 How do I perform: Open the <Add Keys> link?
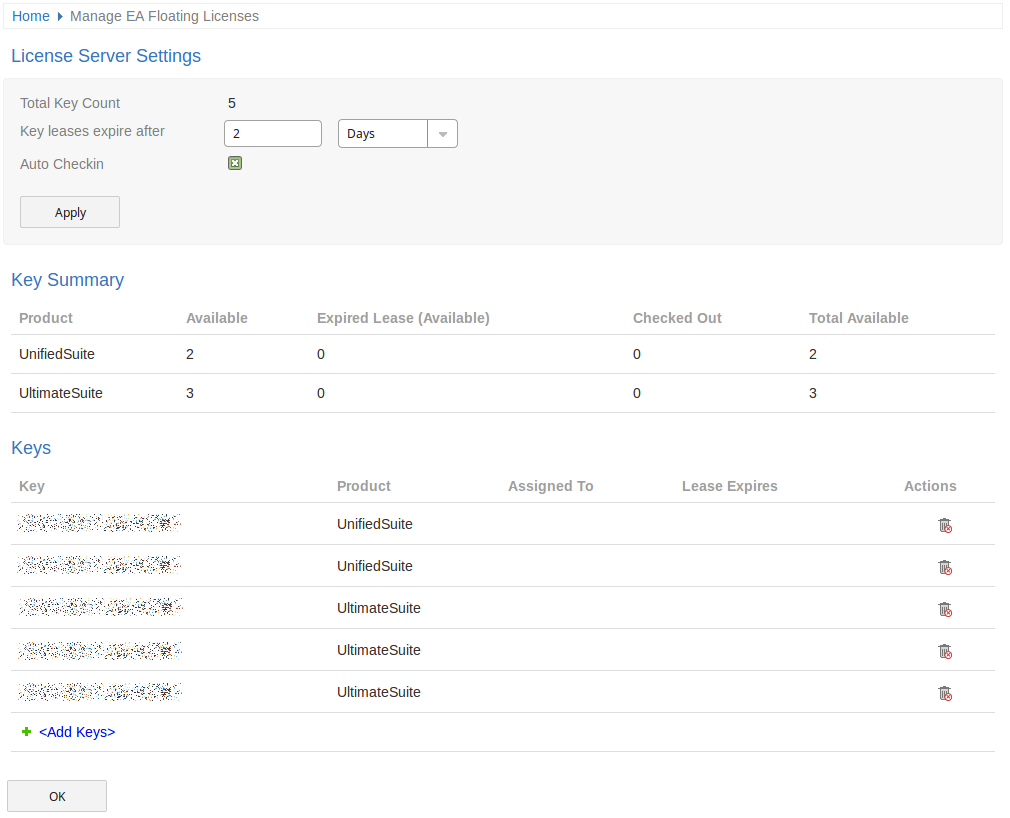pyautogui.click(x=77, y=732)
